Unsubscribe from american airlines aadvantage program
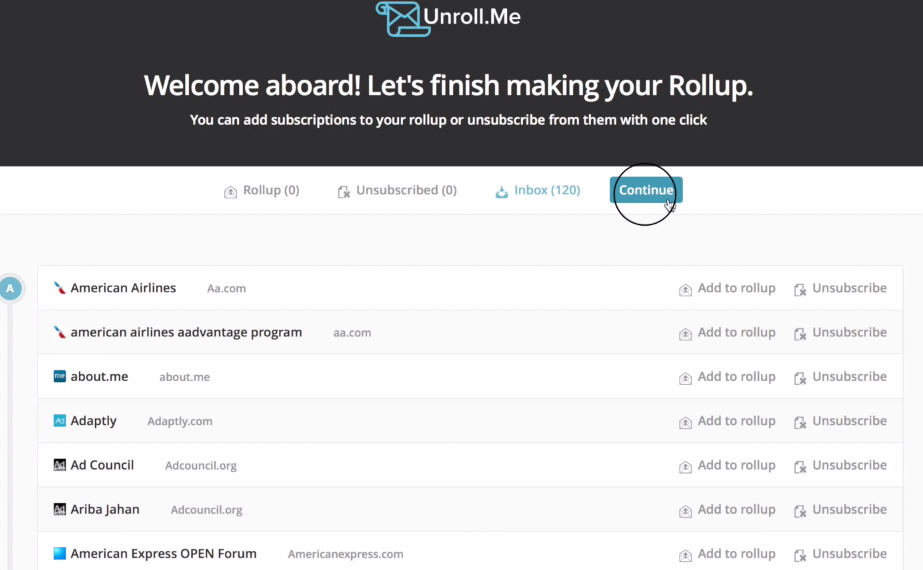Image resolution: width=923 pixels, height=570 pixels. [x=840, y=332]
